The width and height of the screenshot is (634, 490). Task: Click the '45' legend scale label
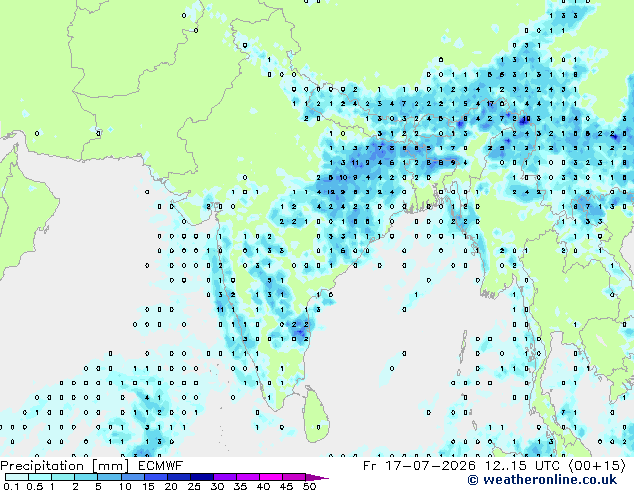[x=286, y=486]
